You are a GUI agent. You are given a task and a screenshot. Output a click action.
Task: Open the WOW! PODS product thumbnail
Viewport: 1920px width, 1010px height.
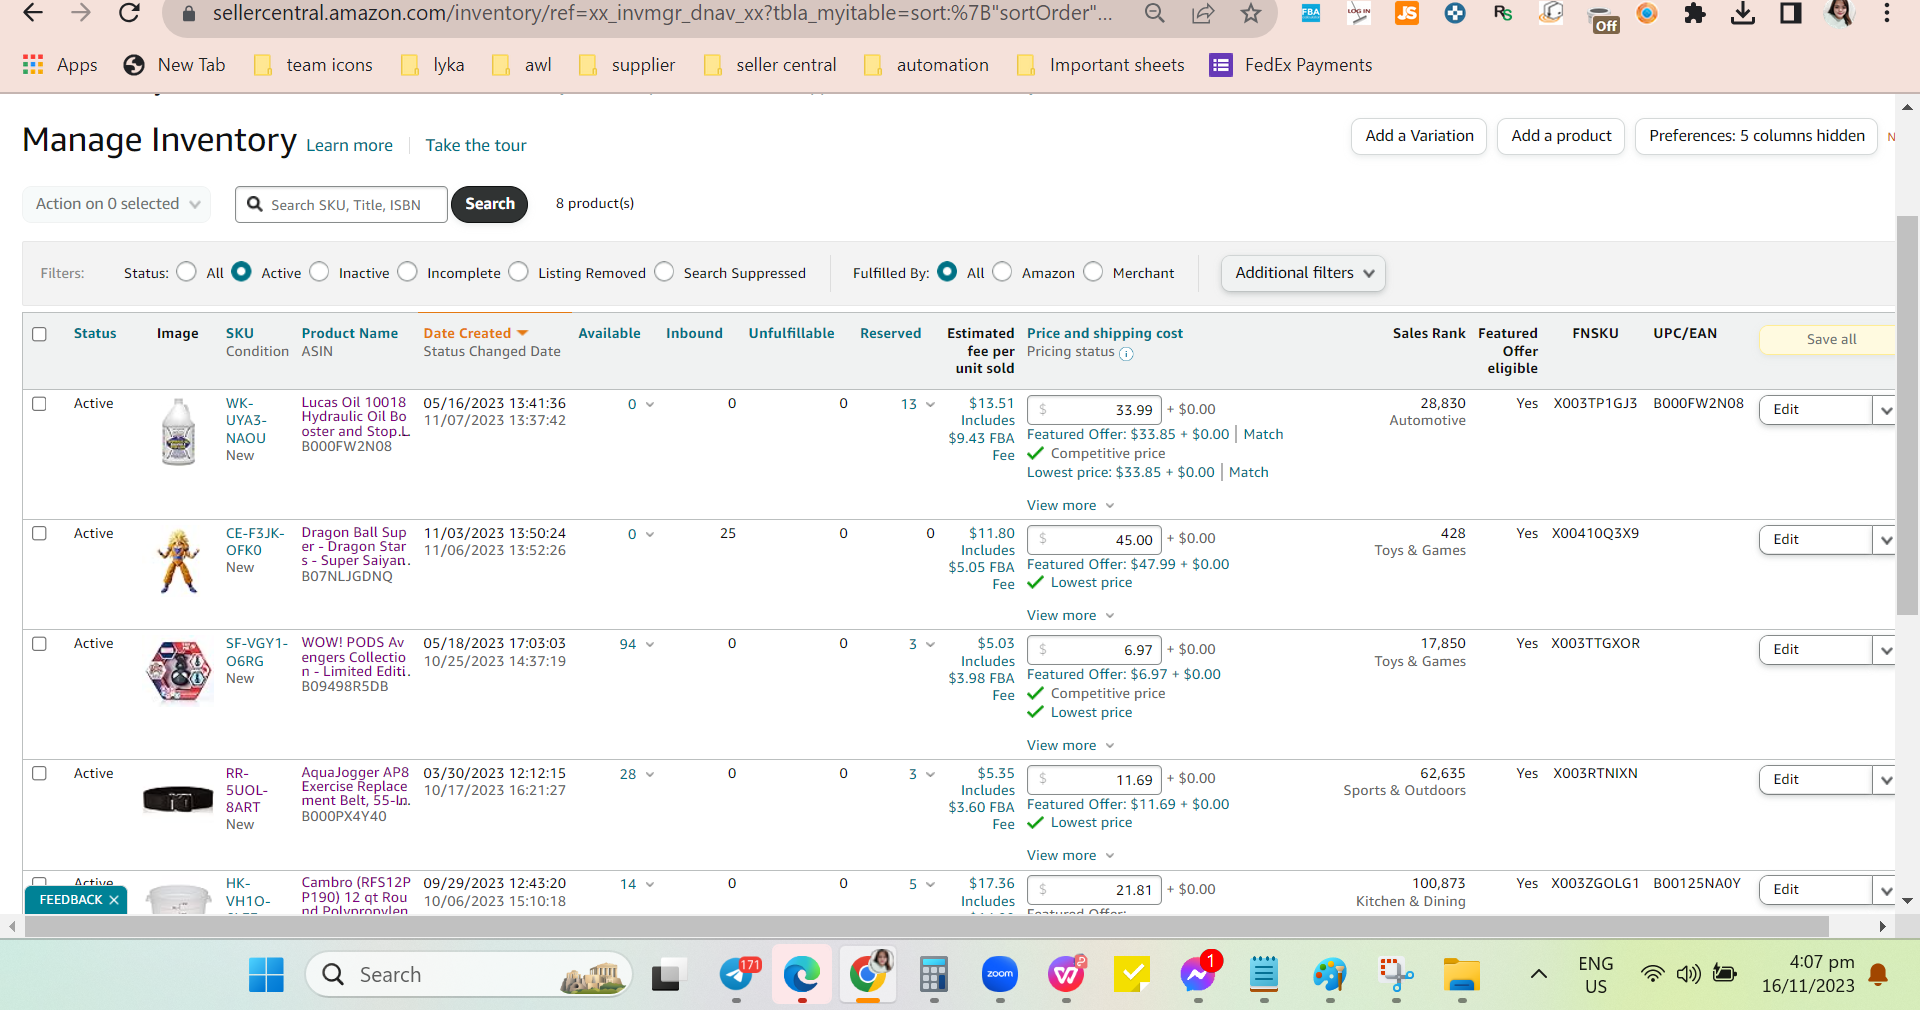tap(179, 672)
